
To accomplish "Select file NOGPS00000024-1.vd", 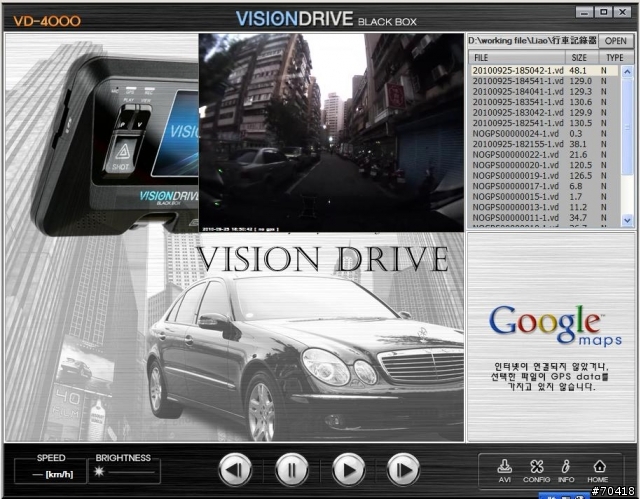I will [544, 134].
